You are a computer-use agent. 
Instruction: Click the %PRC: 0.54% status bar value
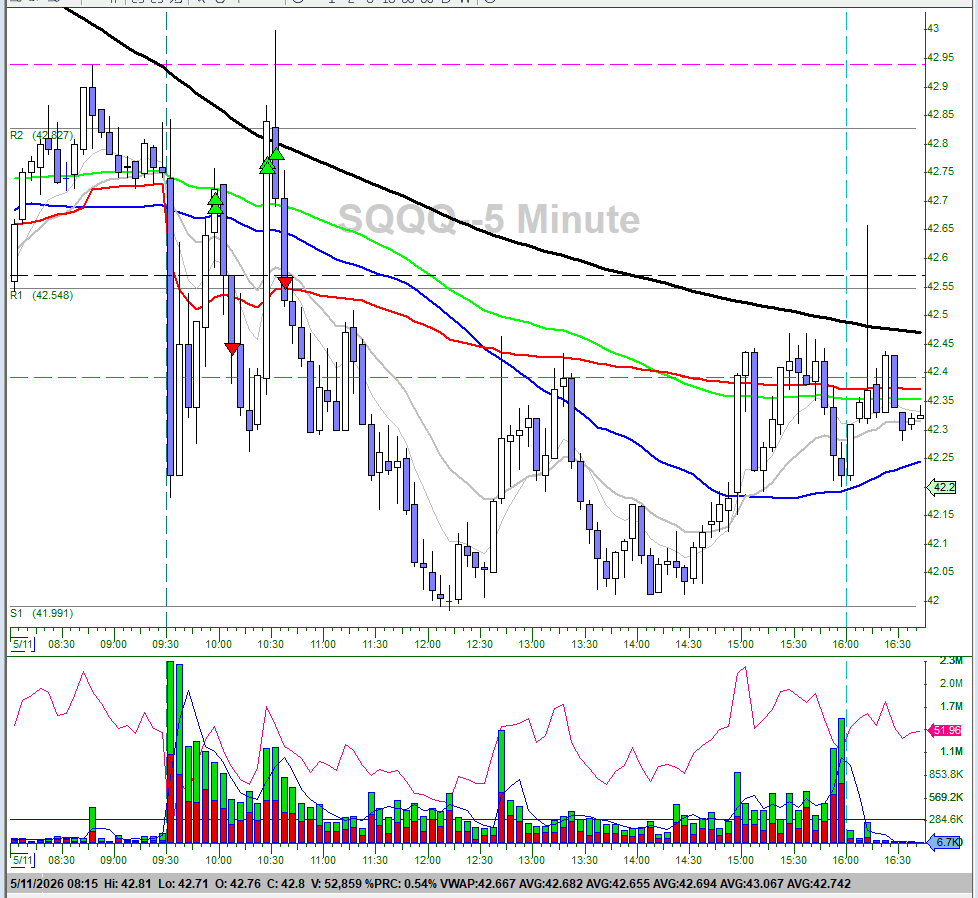401,884
